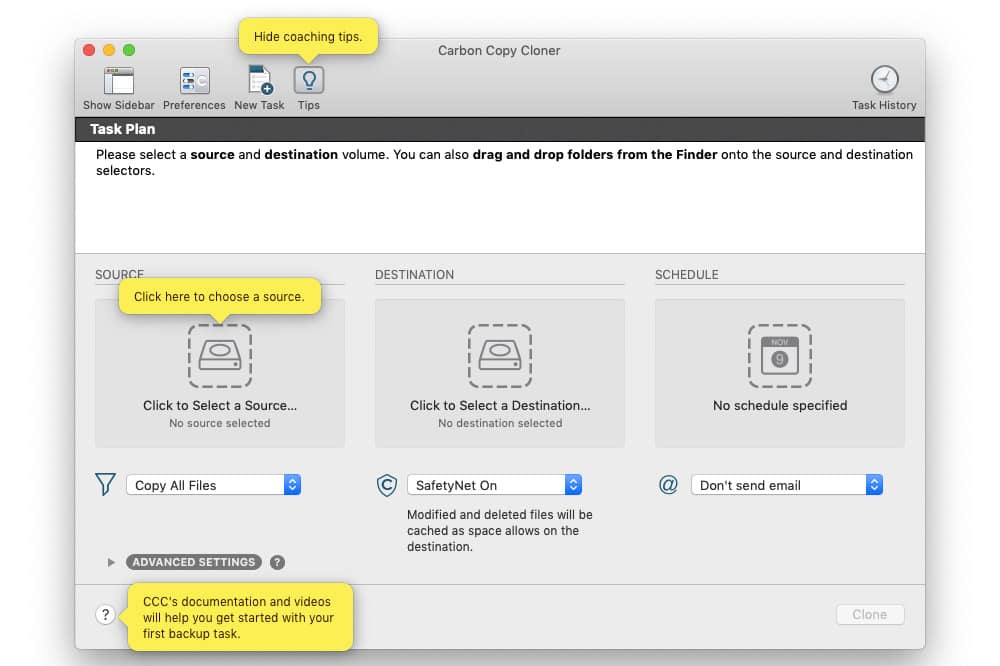This screenshot has height=666, width=1000.
Task: Click 'Modified and deleted files' SafetyNet description
Action: pyautogui.click(x=500, y=531)
